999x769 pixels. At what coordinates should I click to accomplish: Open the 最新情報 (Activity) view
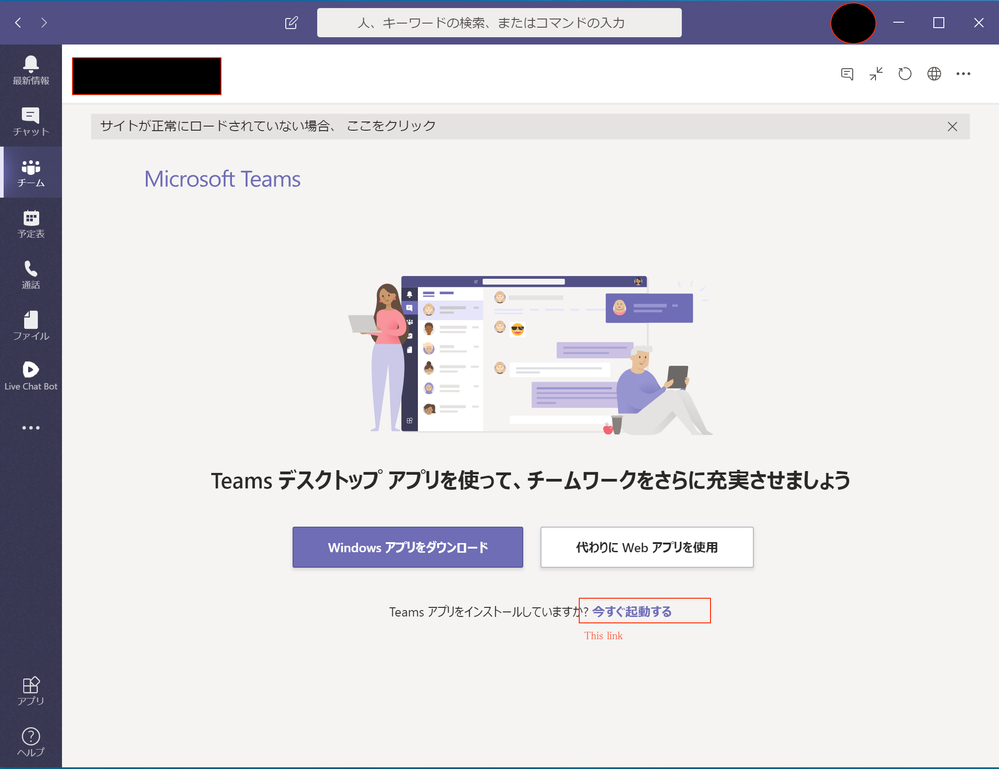point(31,68)
